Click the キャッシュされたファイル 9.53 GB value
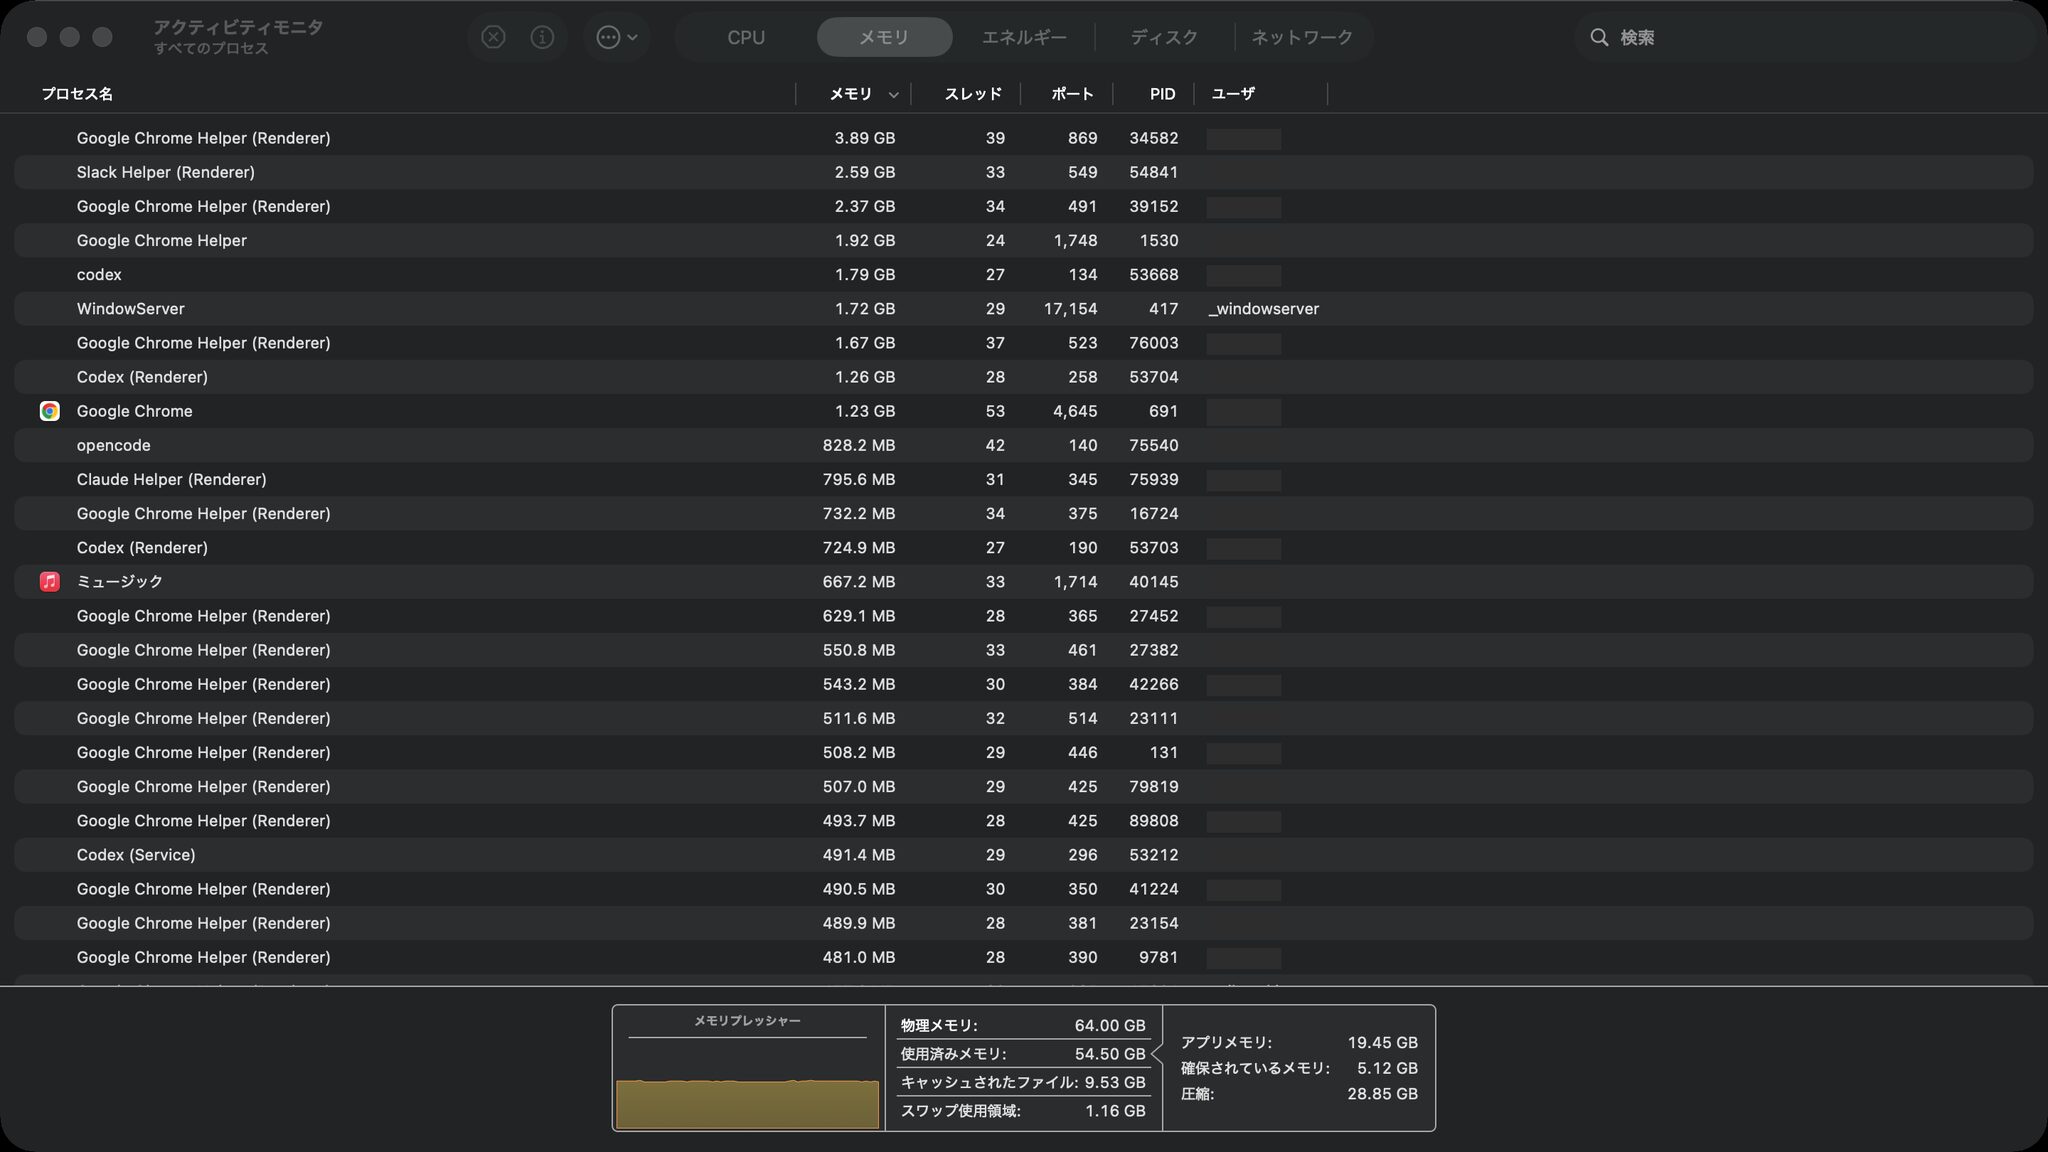2048x1152 pixels. [1115, 1082]
